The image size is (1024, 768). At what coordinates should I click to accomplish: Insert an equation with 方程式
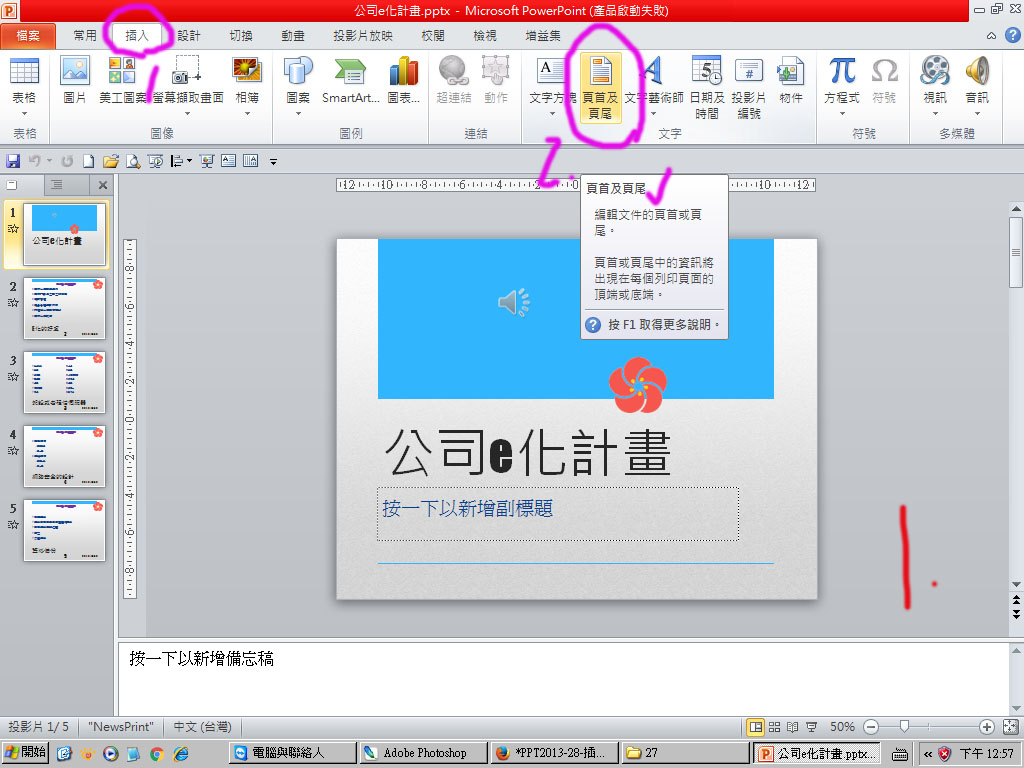(x=842, y=71)
